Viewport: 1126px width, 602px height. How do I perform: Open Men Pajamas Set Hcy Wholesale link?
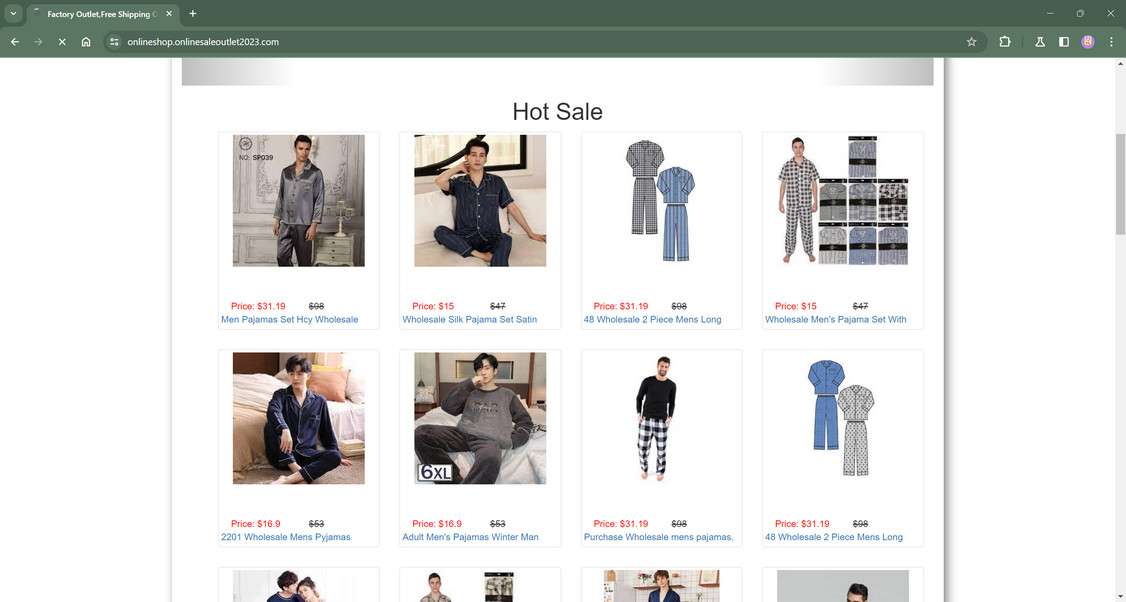[289, 320]
